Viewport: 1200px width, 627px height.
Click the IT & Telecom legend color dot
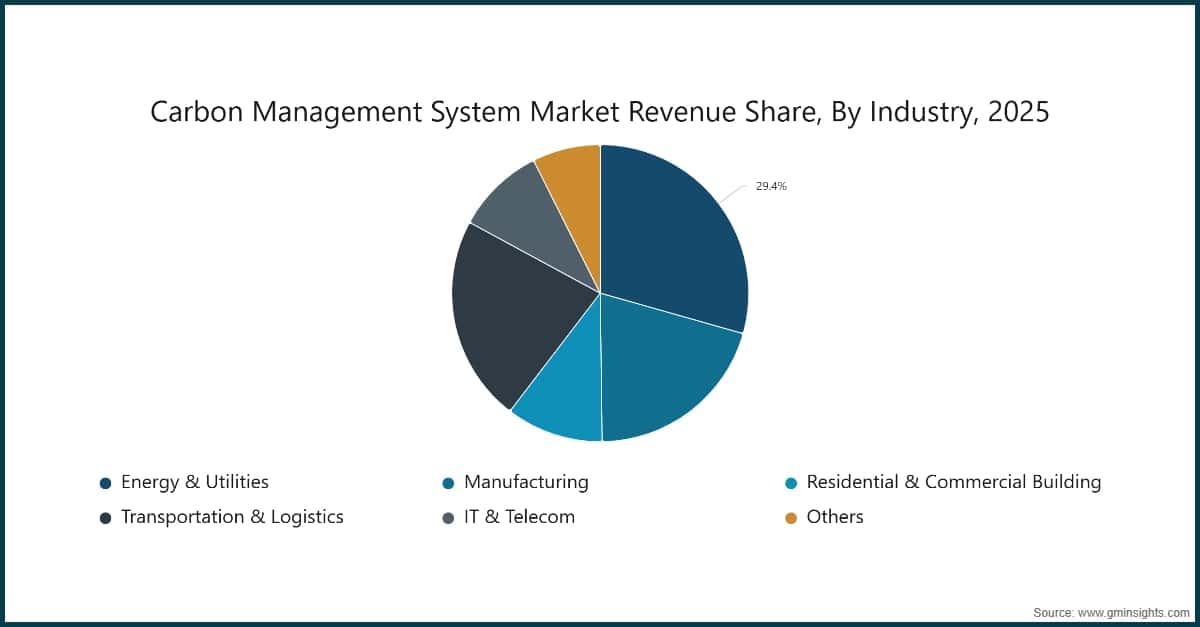448,518
